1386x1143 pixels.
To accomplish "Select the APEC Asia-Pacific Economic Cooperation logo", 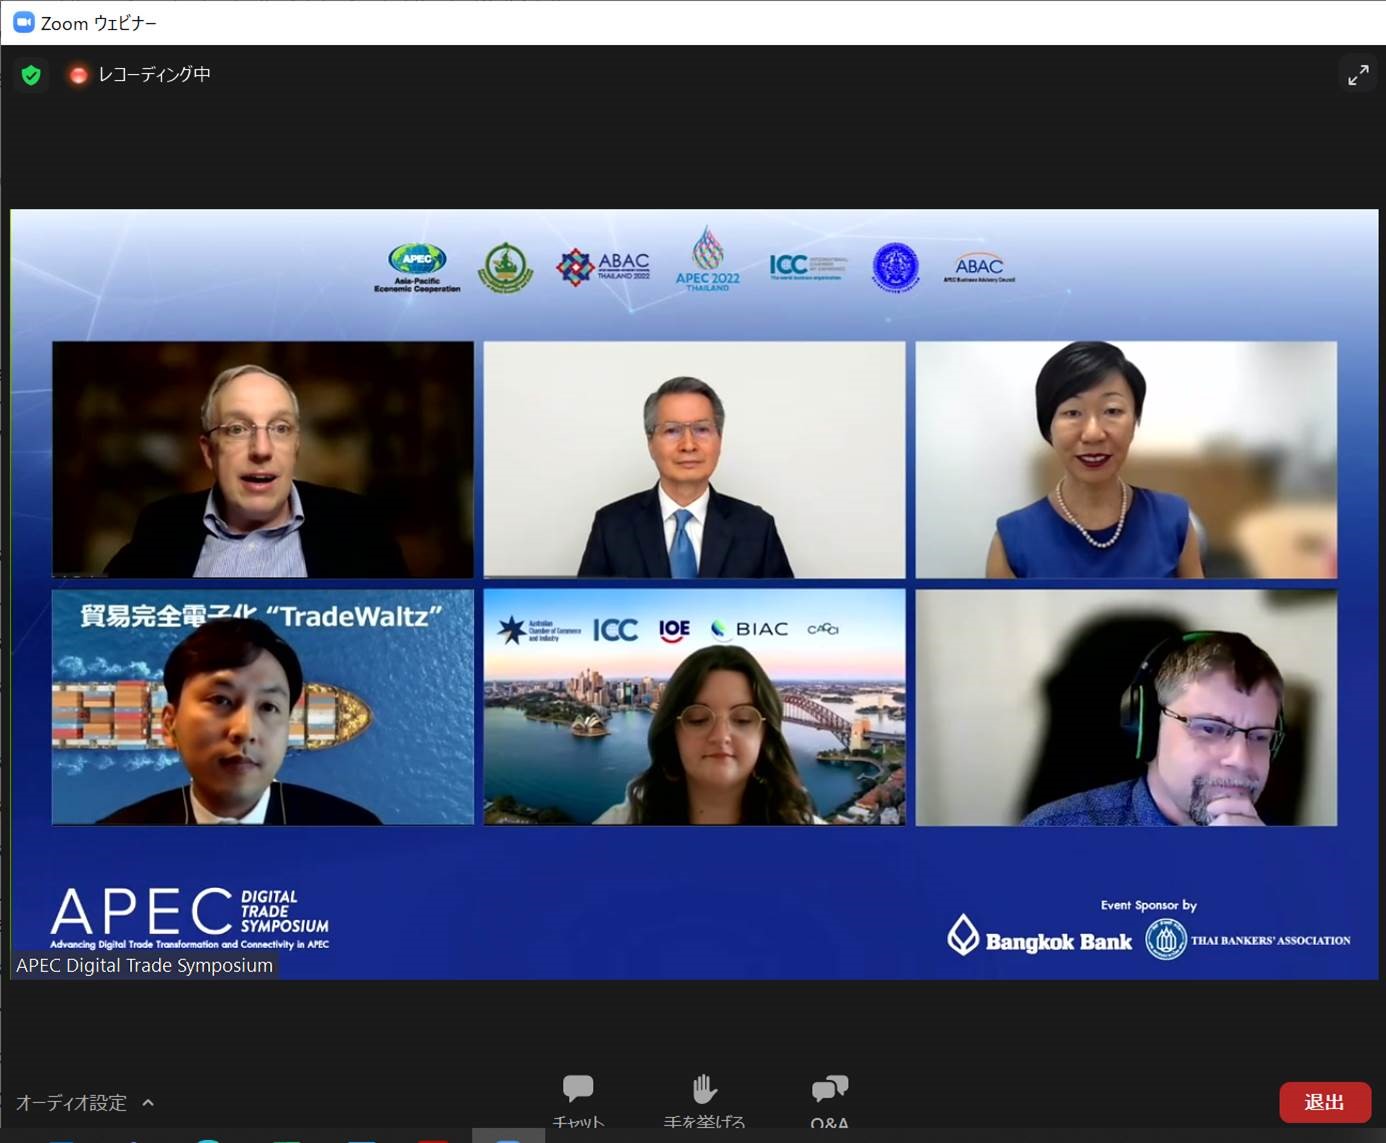I will tap(417, 268).
